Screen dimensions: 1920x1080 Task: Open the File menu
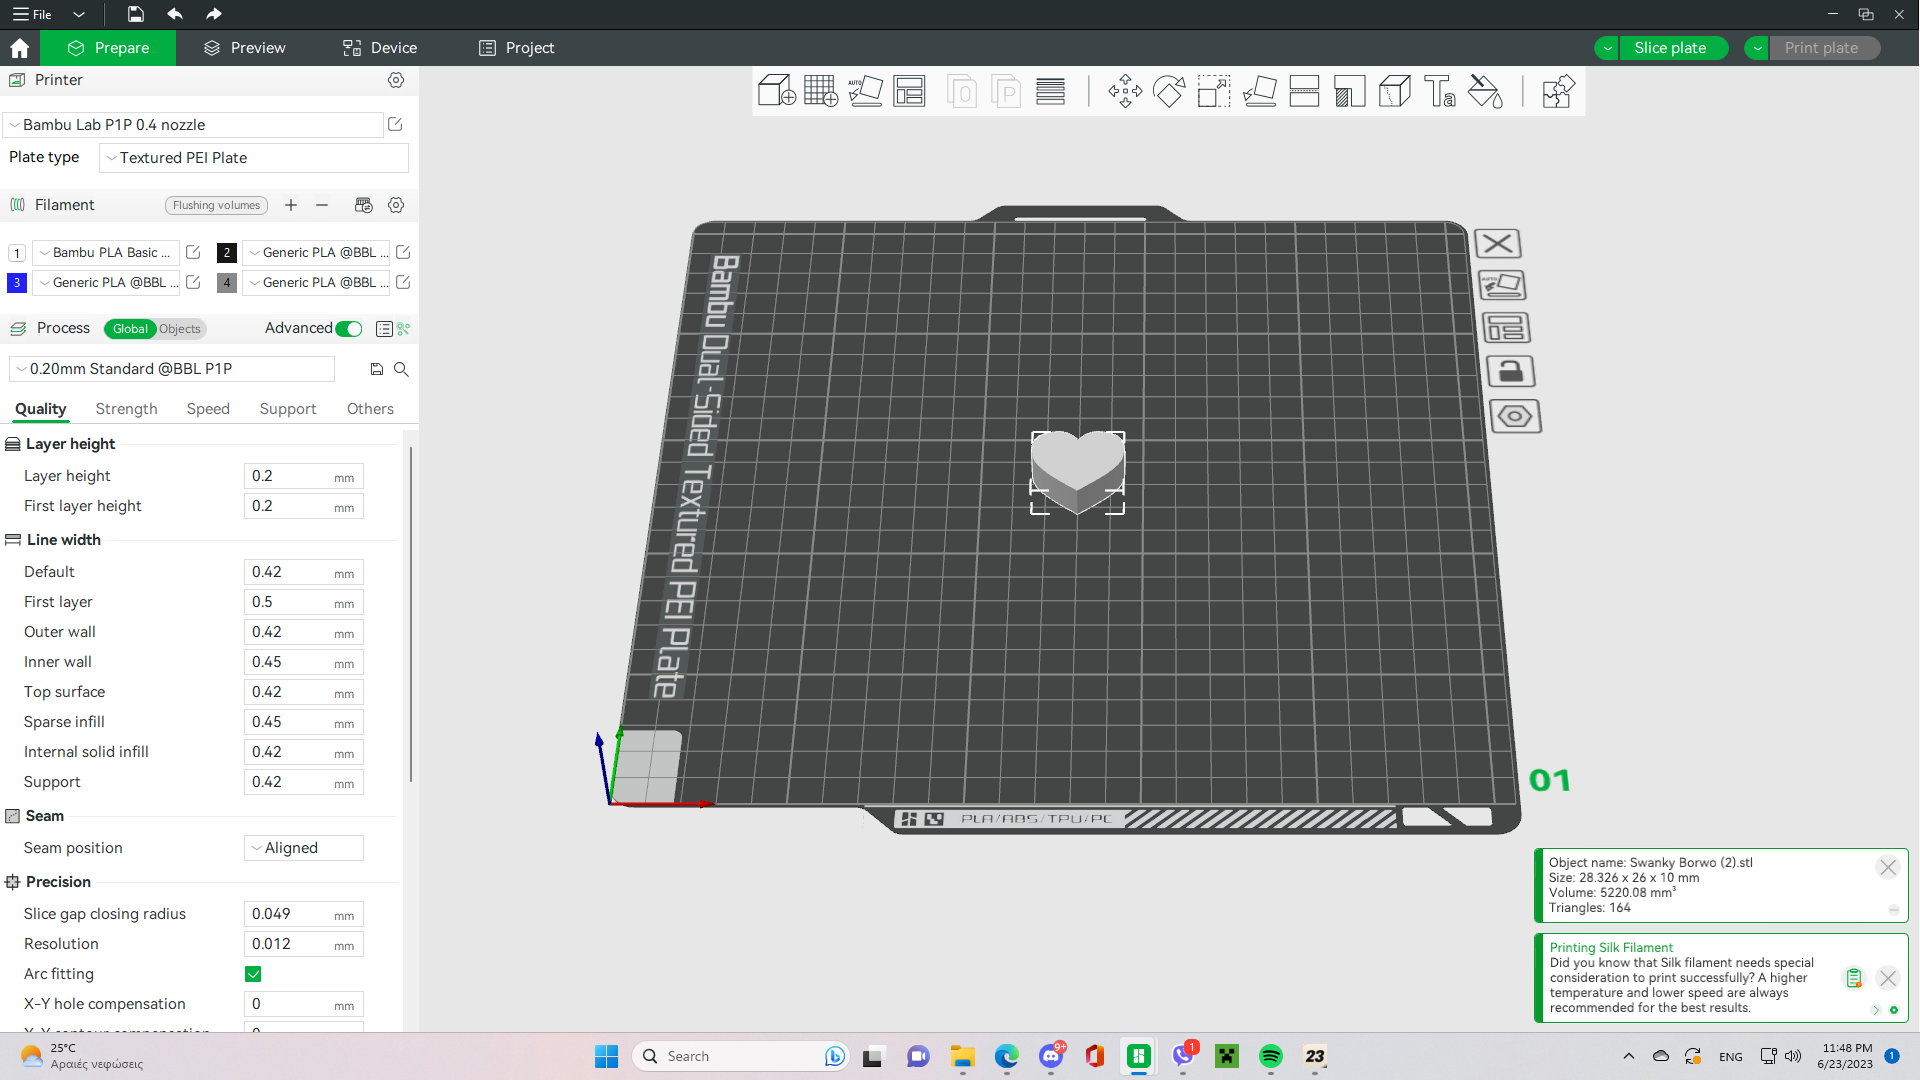point(32,14)
